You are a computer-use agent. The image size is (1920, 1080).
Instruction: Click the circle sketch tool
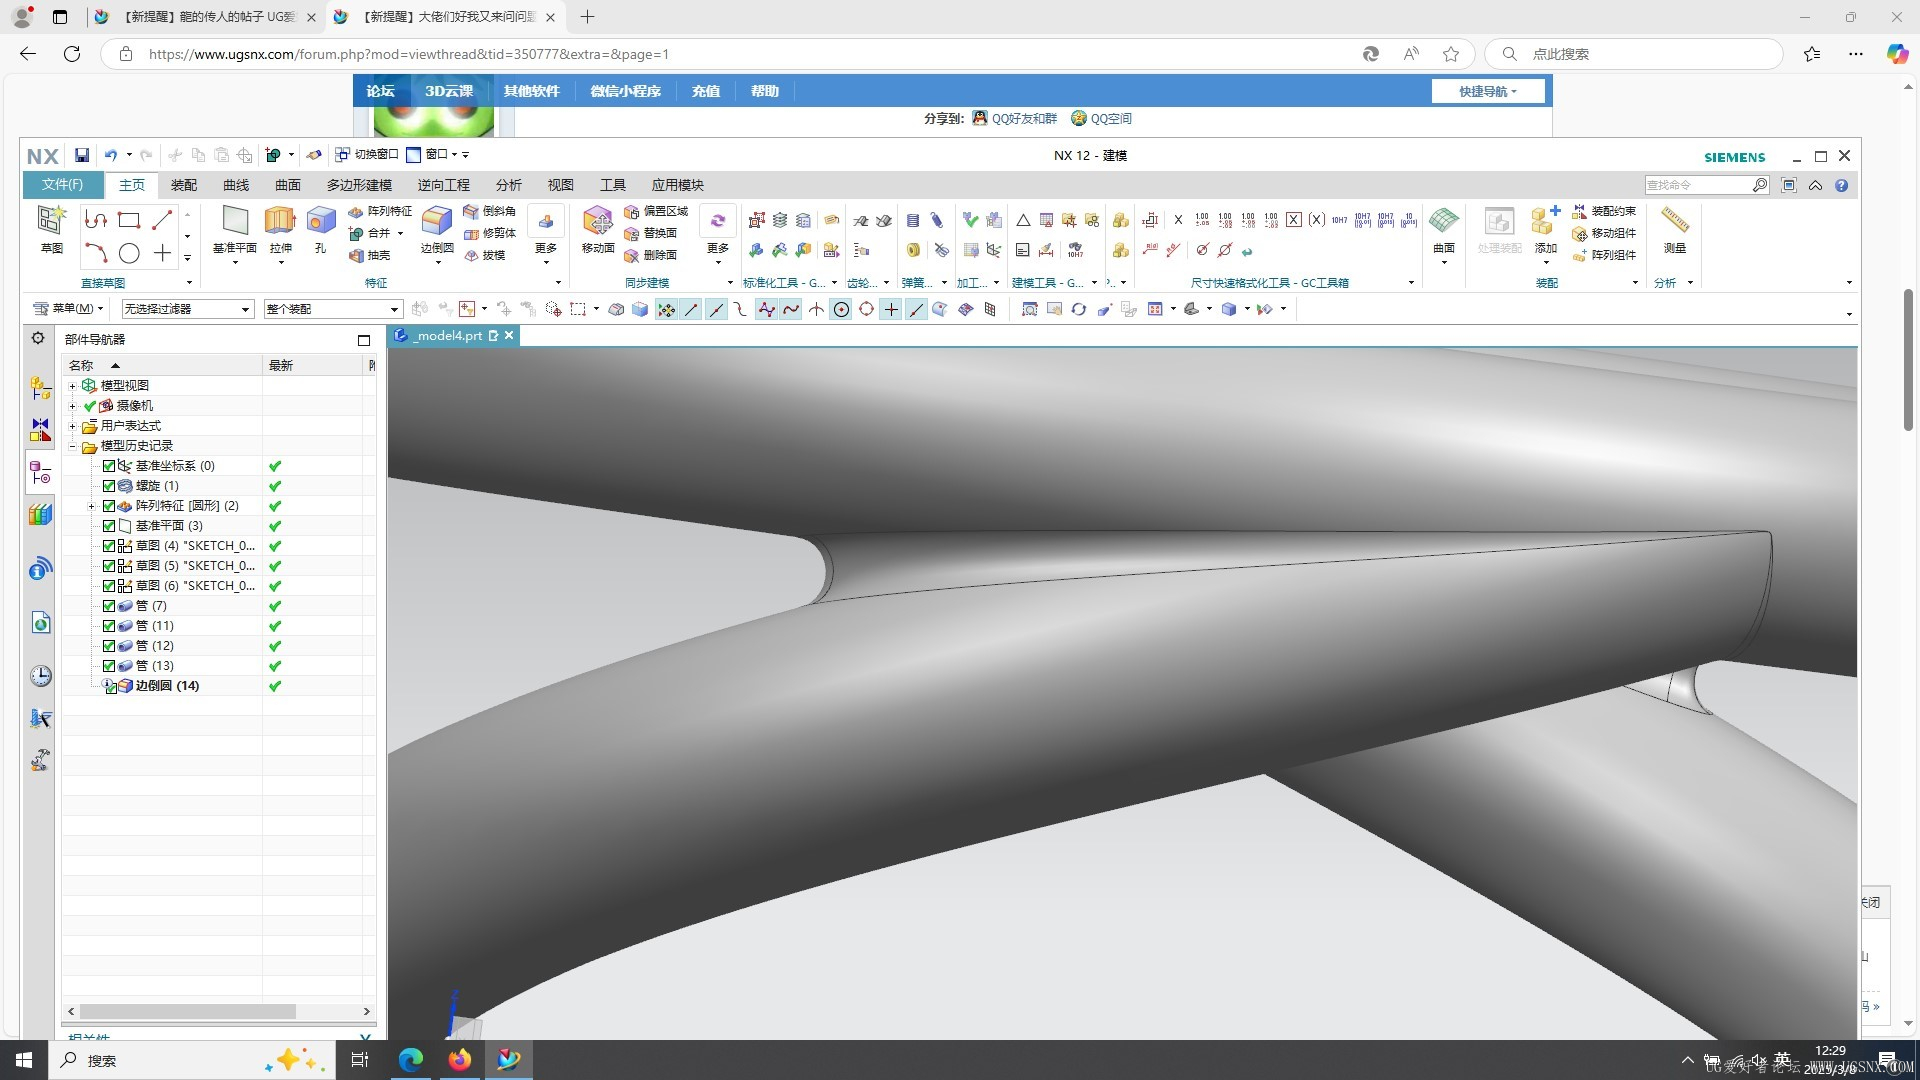point(129,254)
